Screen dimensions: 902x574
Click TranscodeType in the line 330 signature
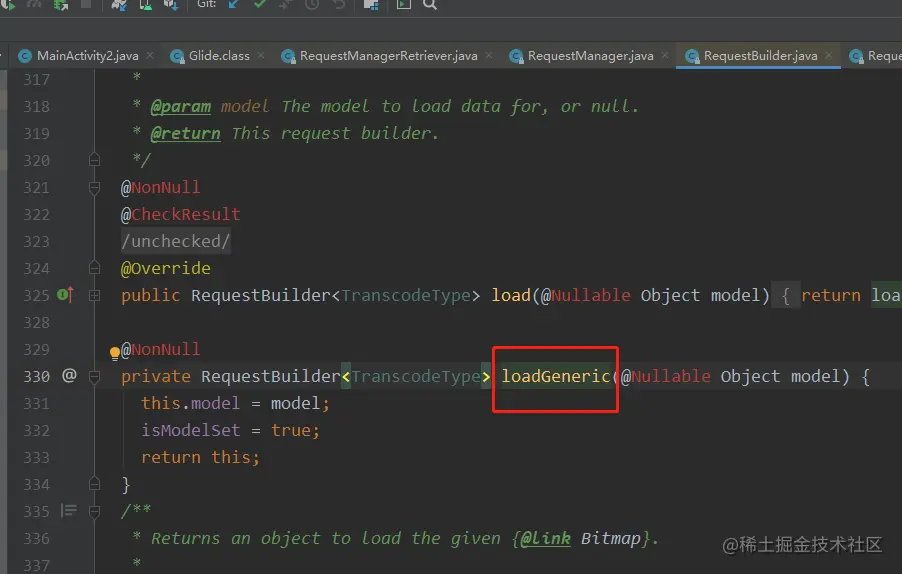416,376
